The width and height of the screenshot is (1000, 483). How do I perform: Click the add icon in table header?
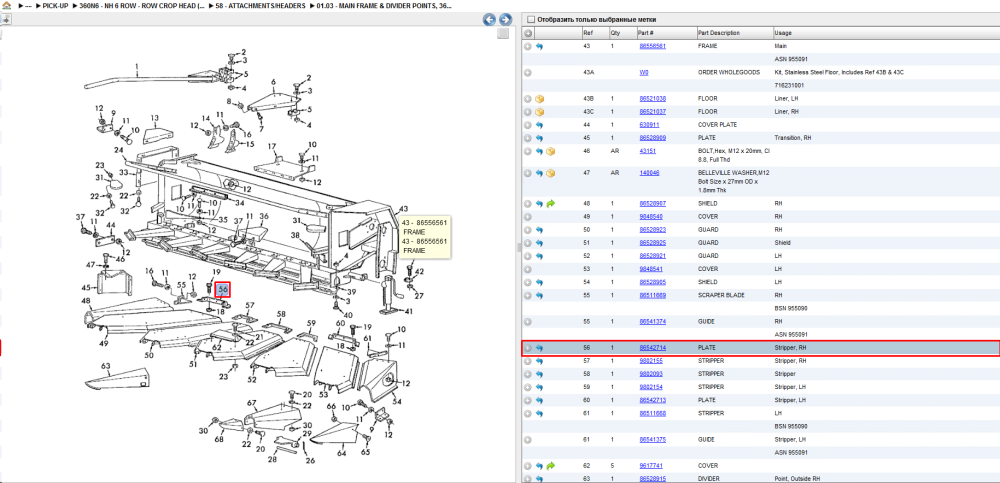[x=528, y=33]
